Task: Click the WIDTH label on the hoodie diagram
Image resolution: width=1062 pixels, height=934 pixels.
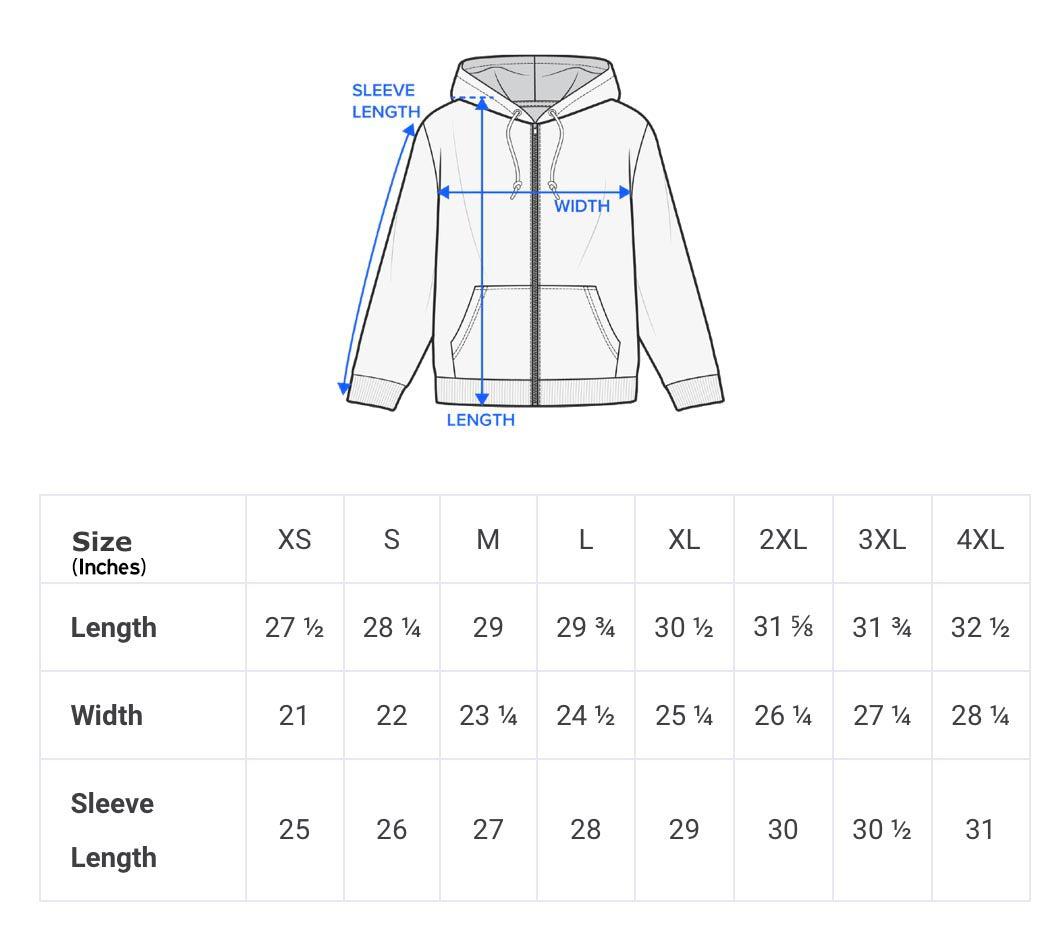Action: [x=582, y=206]
